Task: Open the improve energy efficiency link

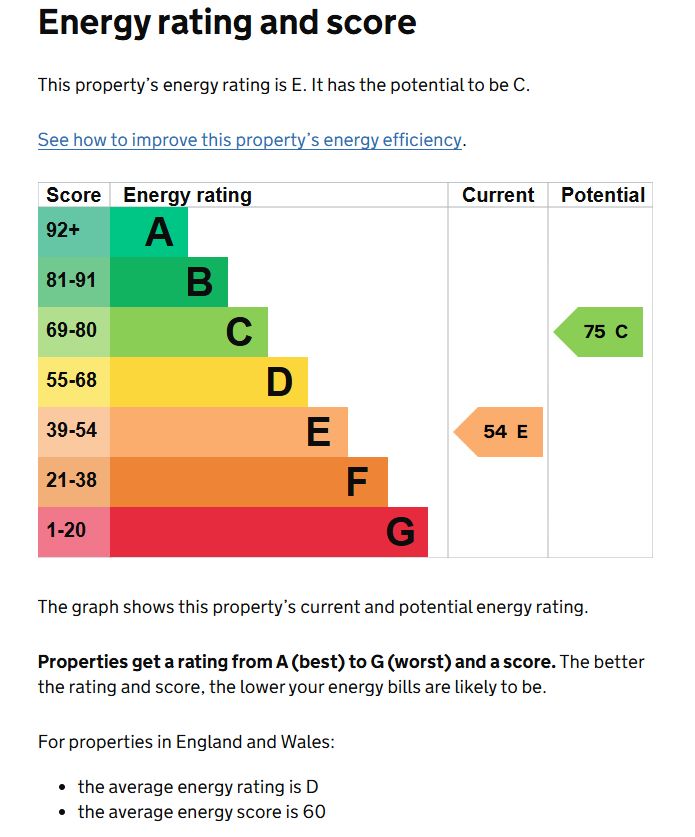Action: tap(250, 140)
